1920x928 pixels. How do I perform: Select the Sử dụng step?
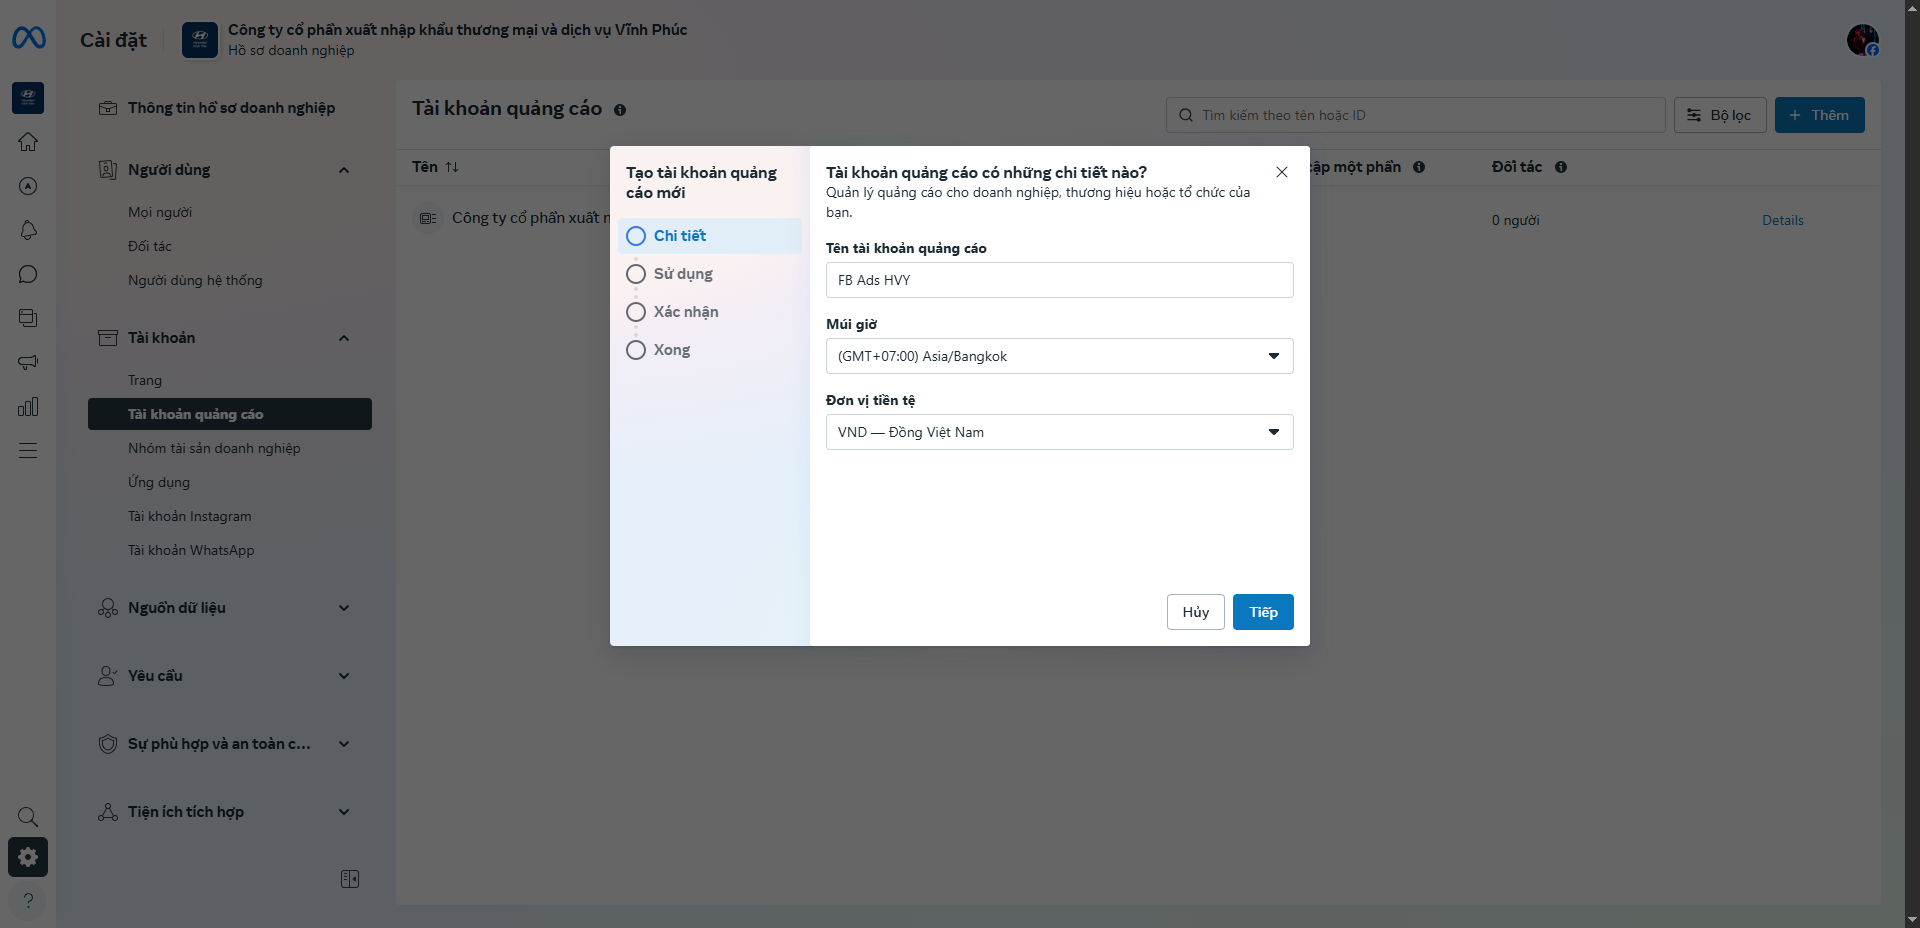[683, 274]
